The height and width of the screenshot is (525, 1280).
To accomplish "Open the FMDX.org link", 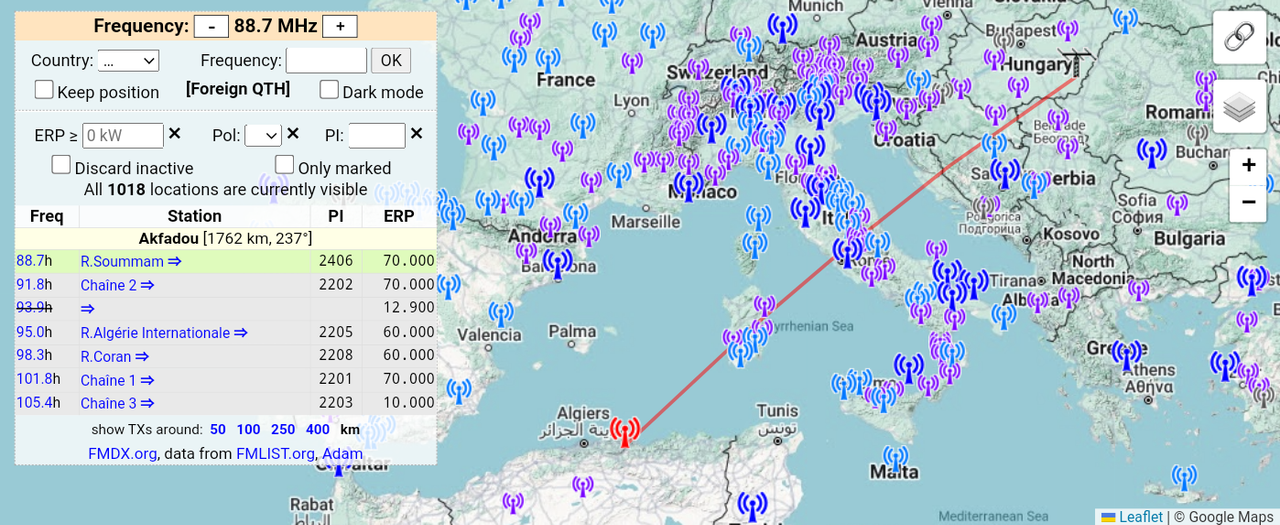I will (x=122, y=453).
